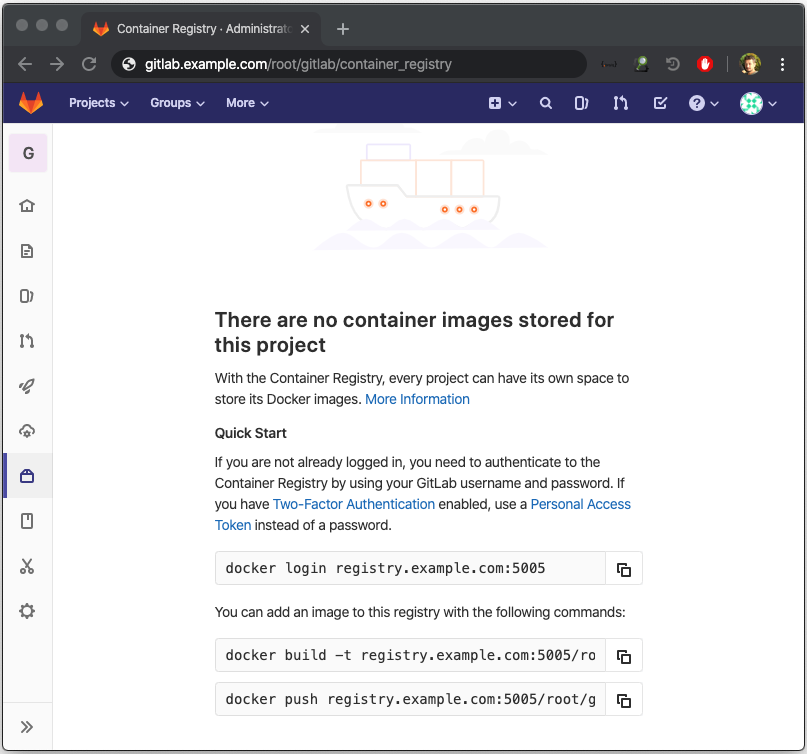The width and height of the screenshot is (807, 754).
Task: Copy the docker build command
Action: (623, 655)
